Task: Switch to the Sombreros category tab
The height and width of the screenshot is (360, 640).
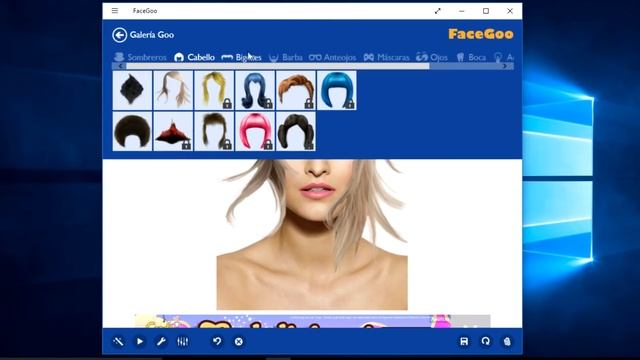Action: [x=141, y=57]
